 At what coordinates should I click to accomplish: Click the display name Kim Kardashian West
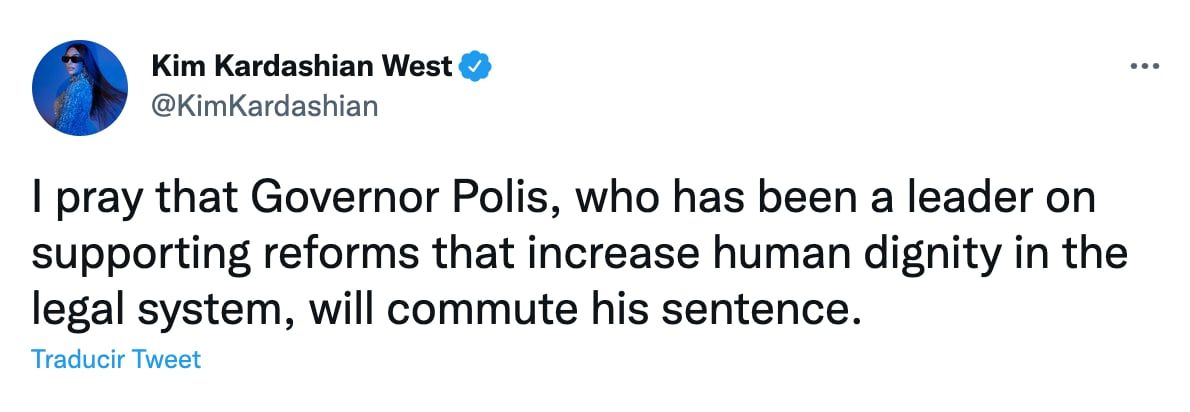tap(301, 67)
